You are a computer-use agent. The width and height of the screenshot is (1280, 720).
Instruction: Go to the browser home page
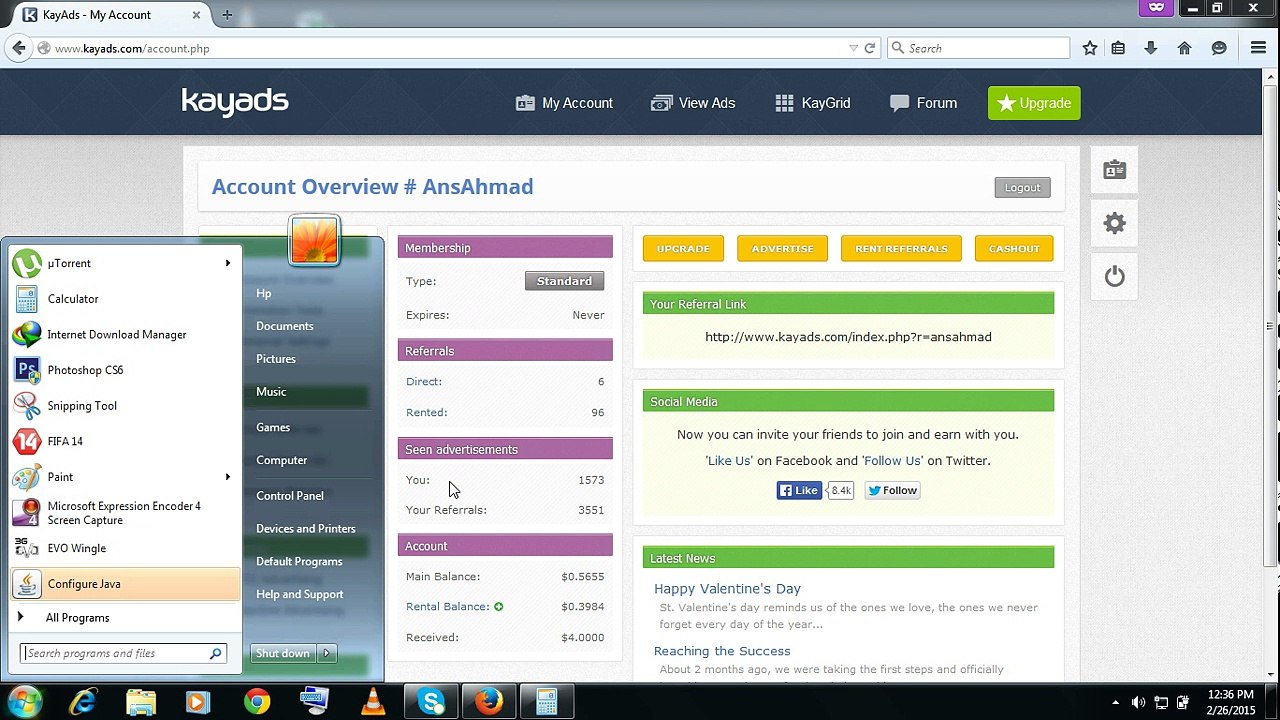click(x=1184, y=48)
